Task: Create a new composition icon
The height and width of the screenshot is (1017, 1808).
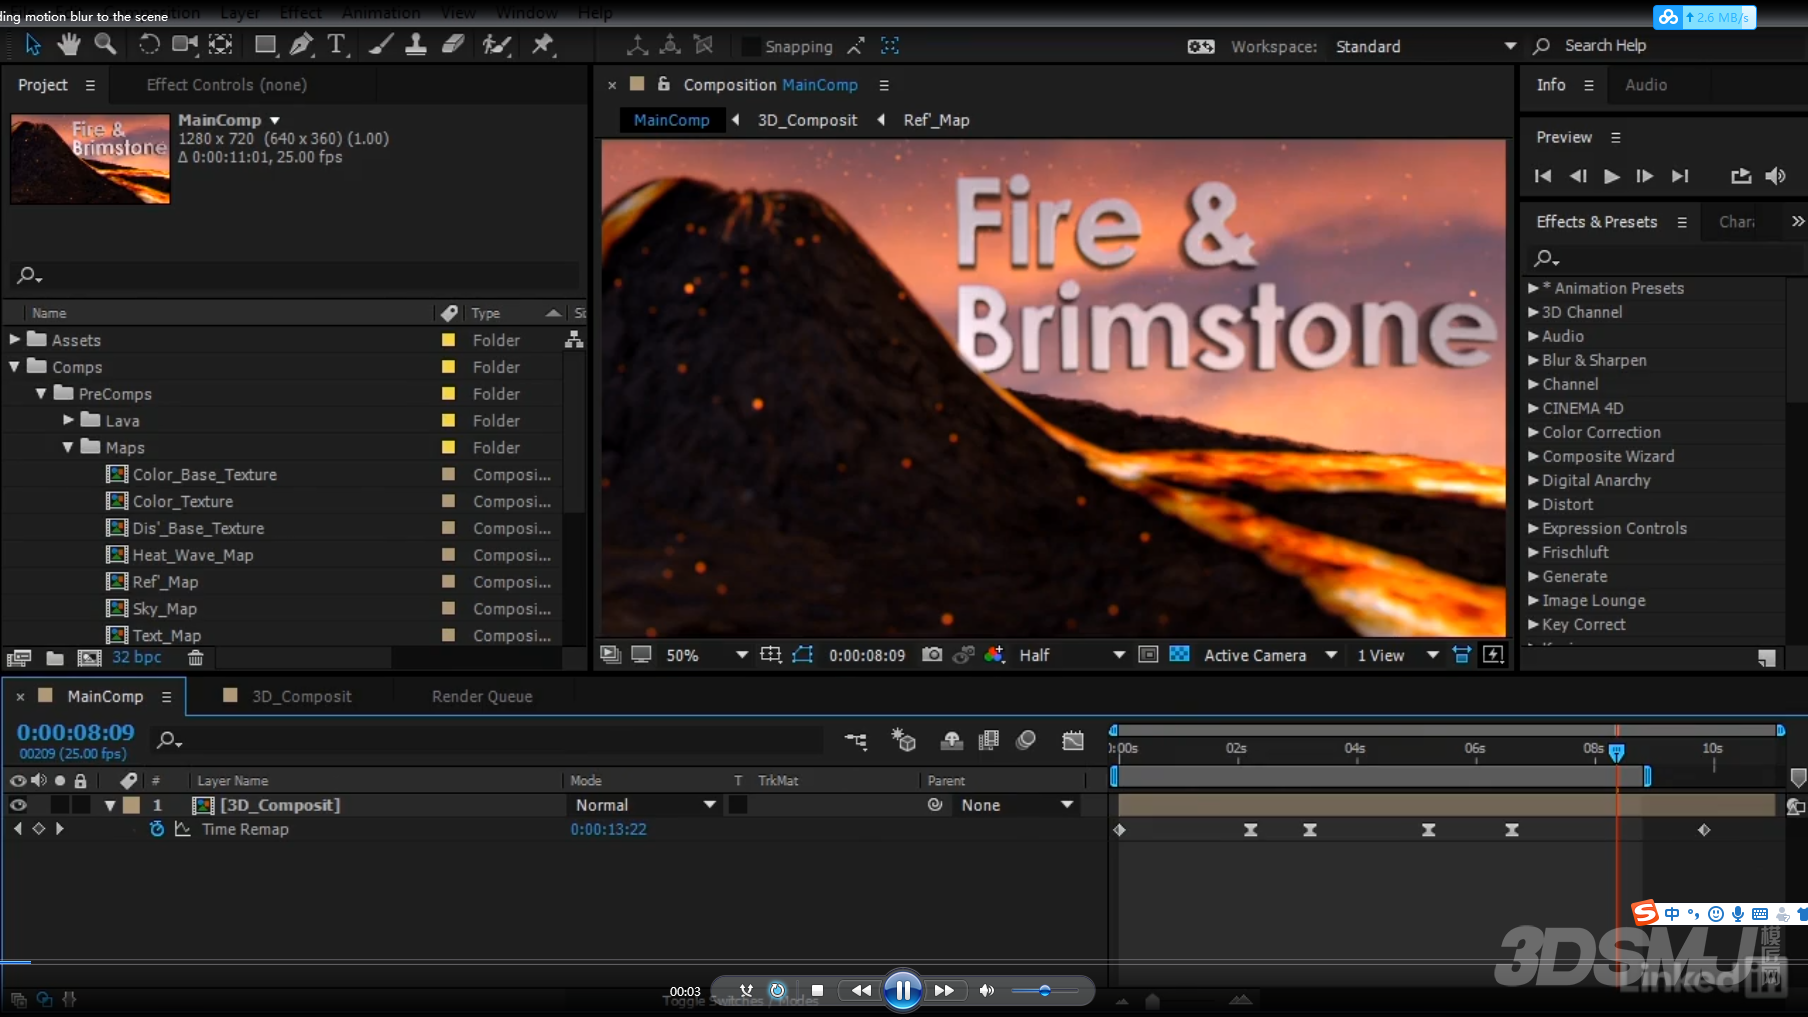Action: (x=89, y=658)
